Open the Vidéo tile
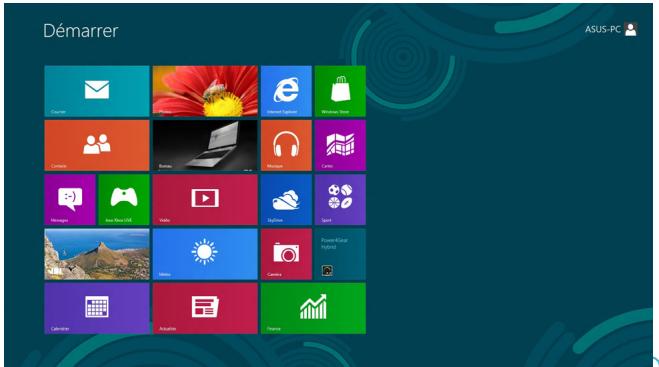The width and height of the screenshot is (659, 367). tap(205, 199)
